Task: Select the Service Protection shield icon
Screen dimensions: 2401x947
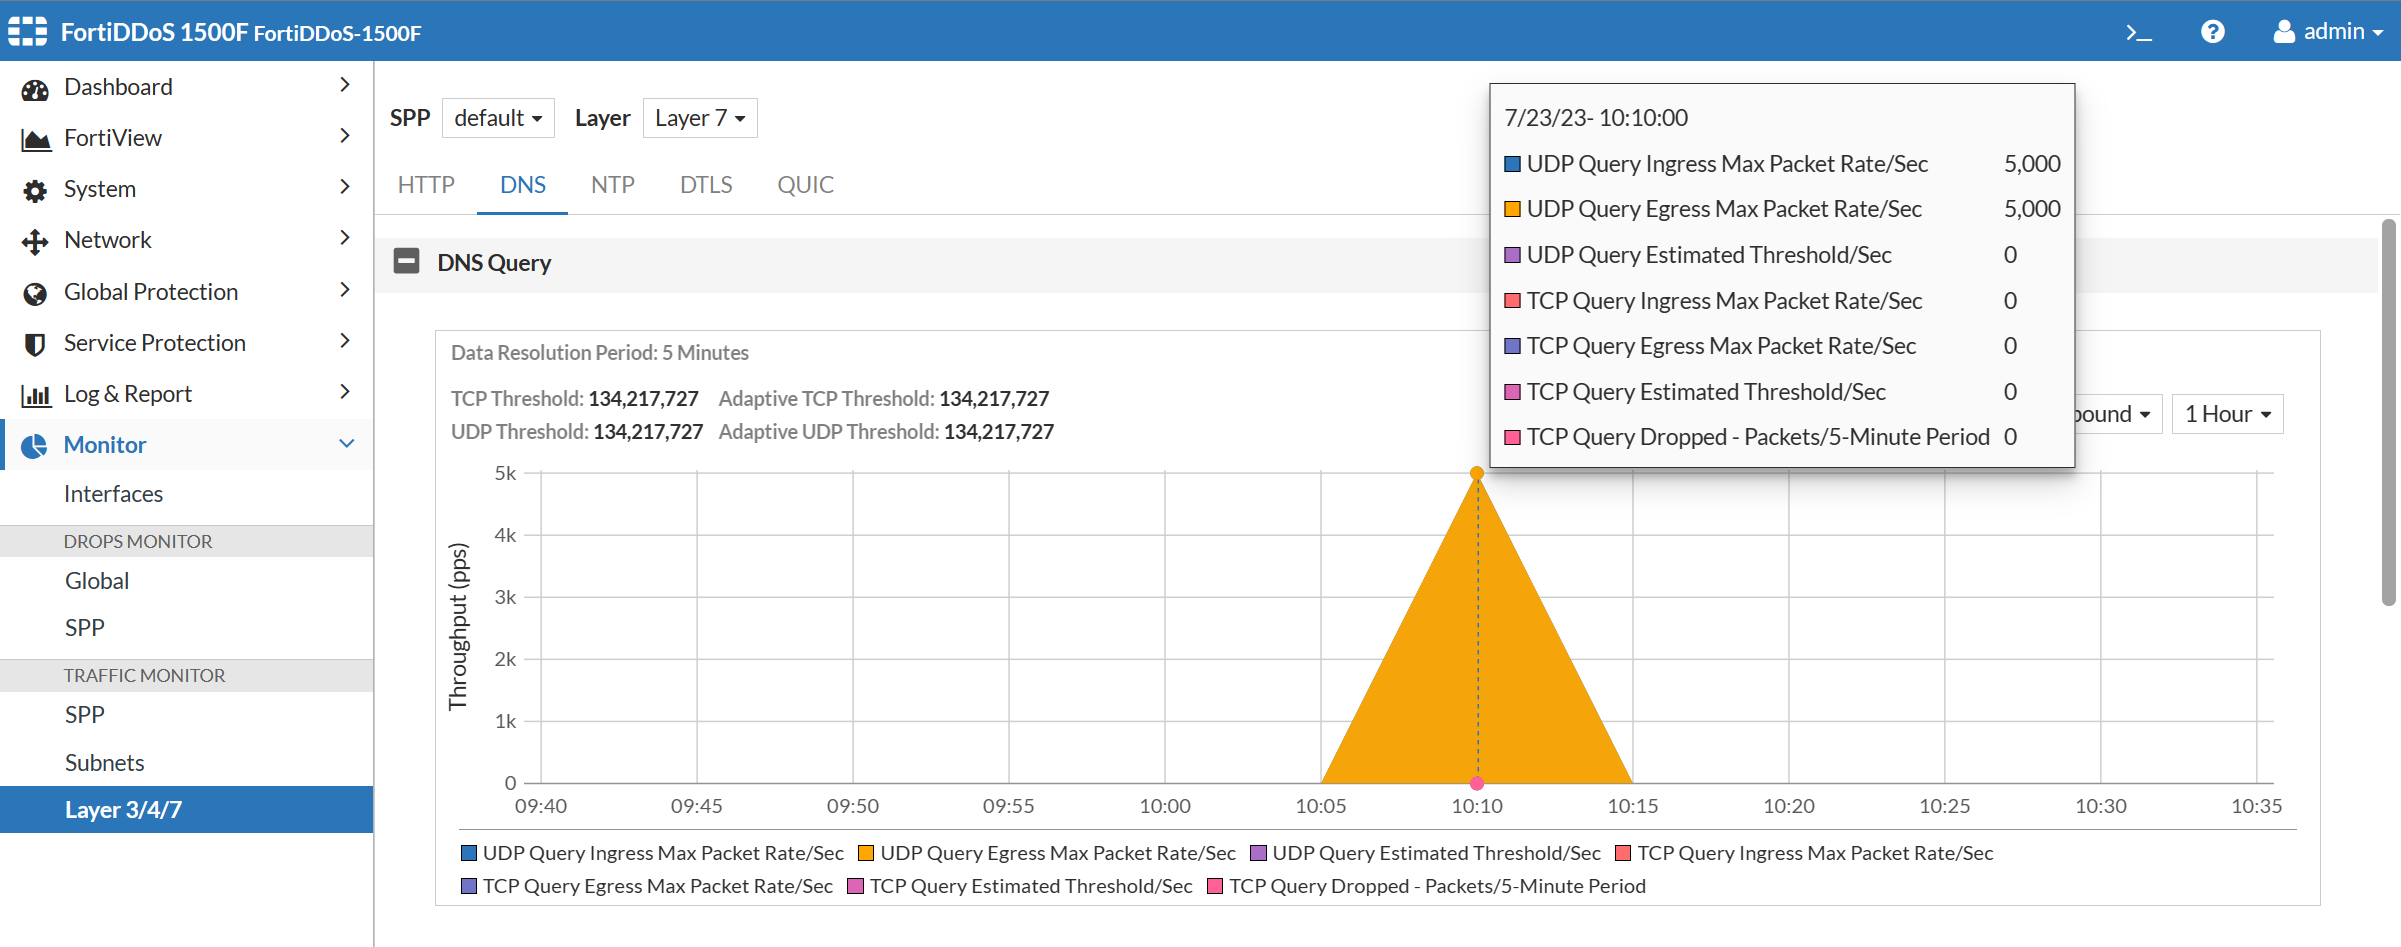Action: (x=35, y=342)
